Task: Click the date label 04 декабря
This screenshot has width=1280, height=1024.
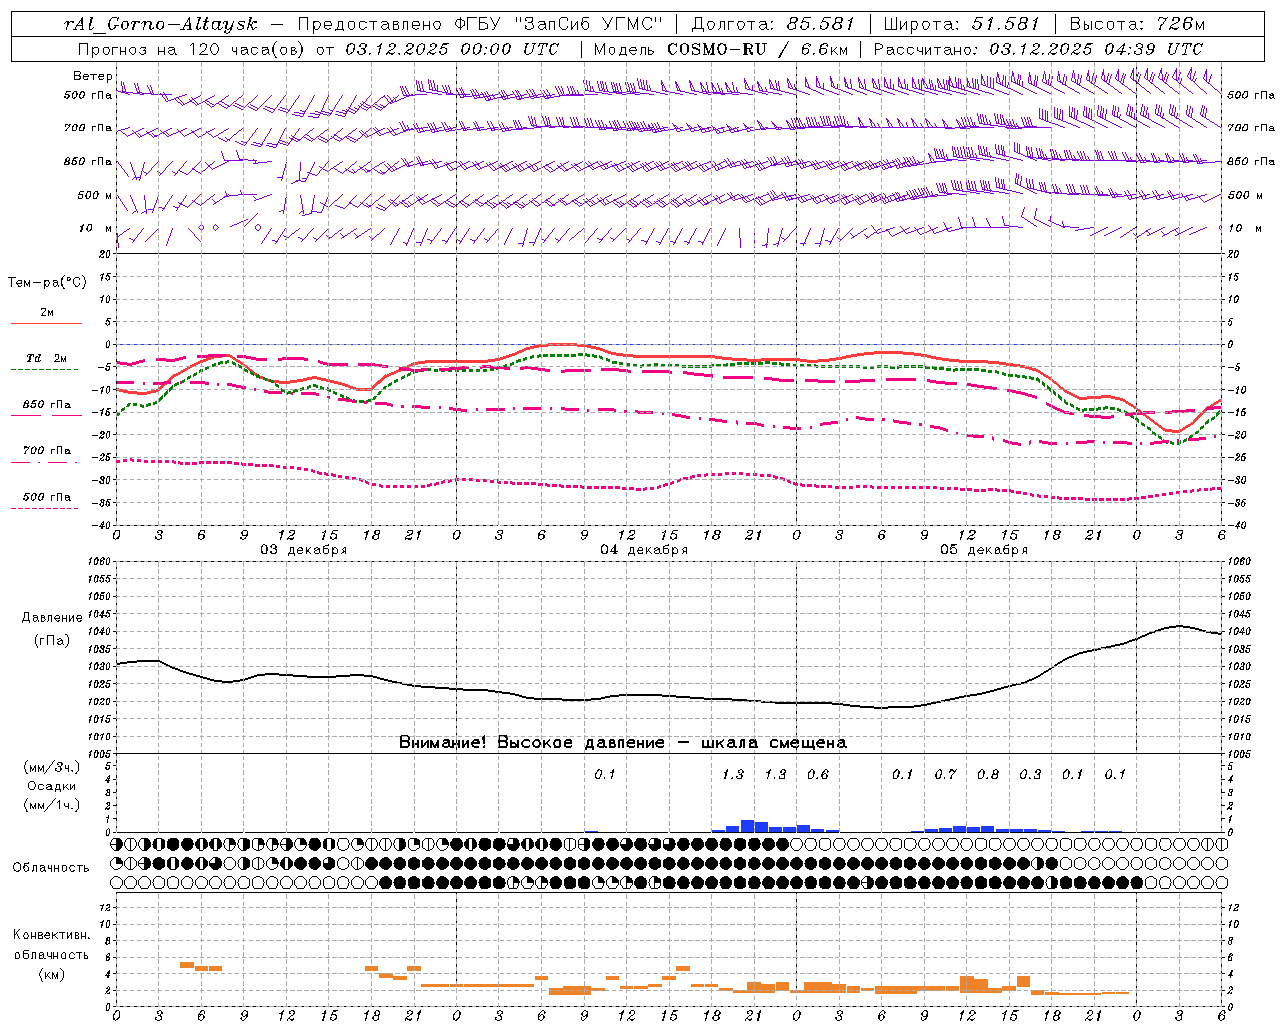Action: tap(644, 550)
